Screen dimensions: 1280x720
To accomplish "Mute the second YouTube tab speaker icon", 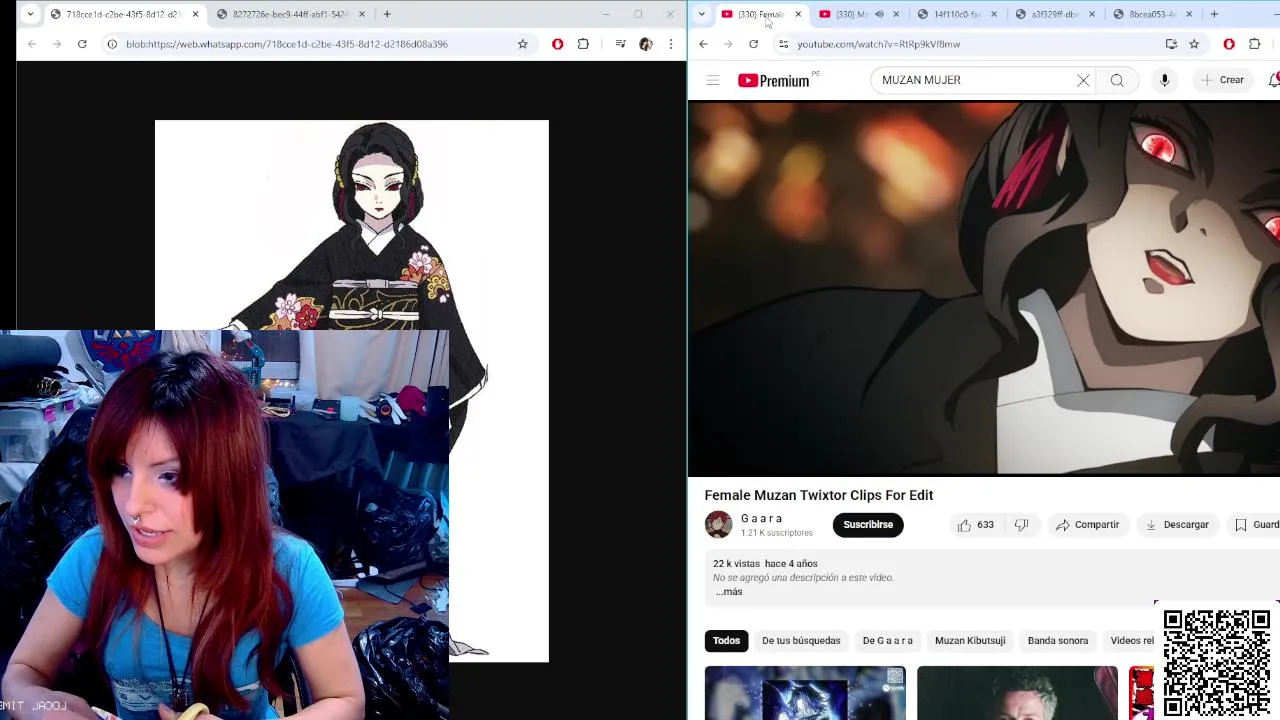I will click(x=879, y=14).
